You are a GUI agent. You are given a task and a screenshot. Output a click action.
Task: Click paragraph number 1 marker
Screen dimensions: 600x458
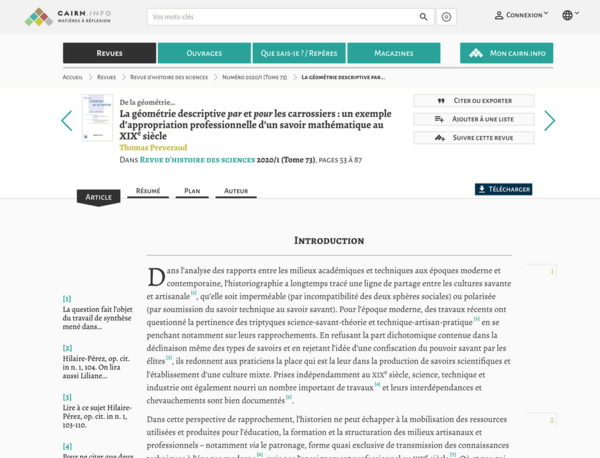coord(552,272)
